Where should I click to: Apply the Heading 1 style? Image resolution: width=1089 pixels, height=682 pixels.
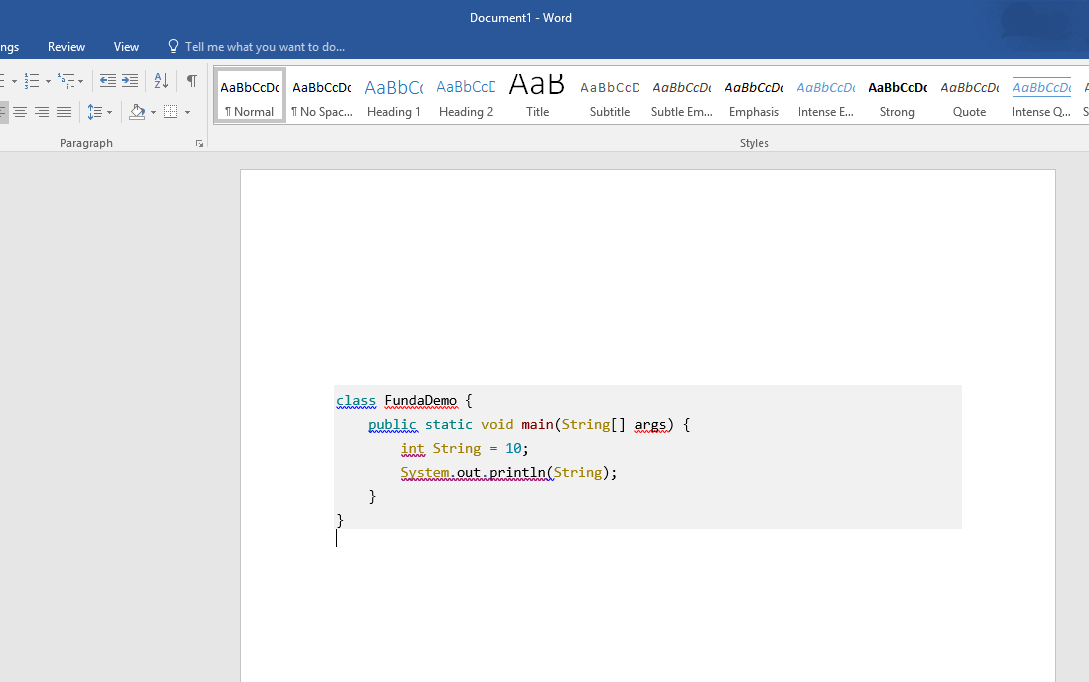(x=394, y=97)
